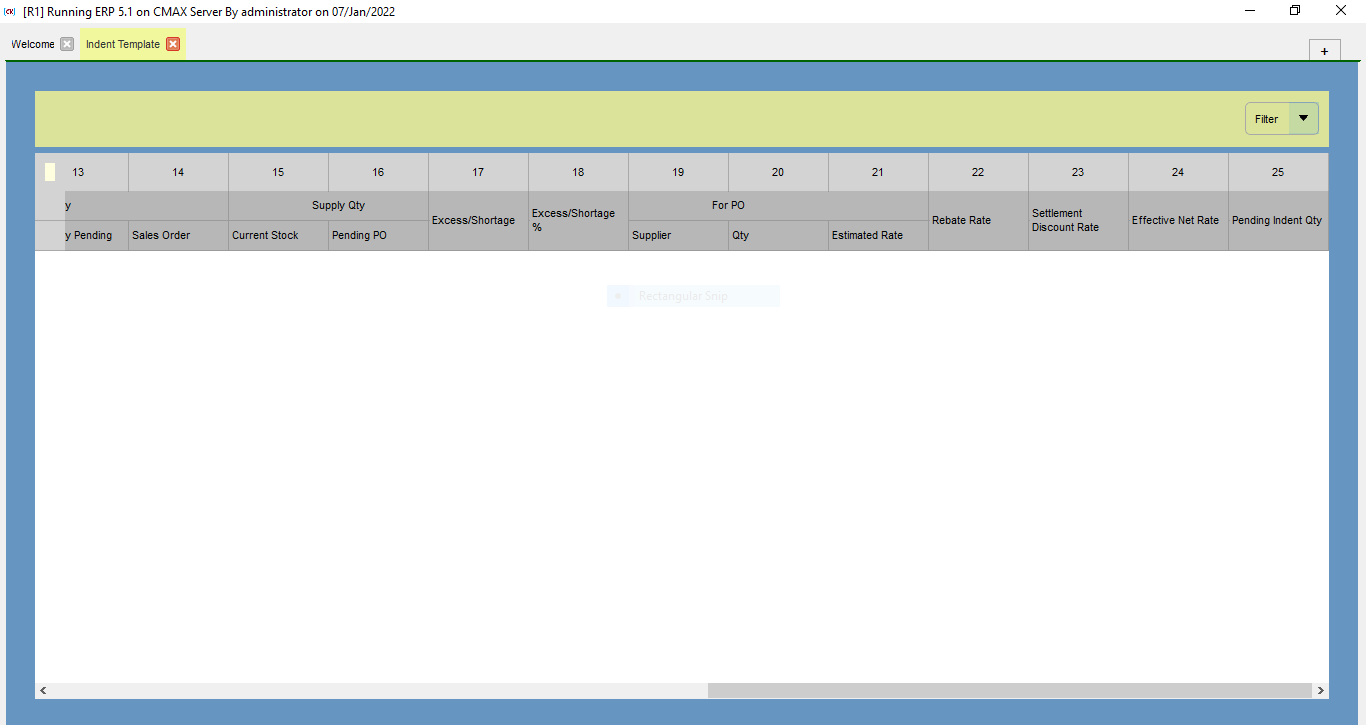Screen dimensions: 1366x725
Task: Click the horizontal scrollbar thumb
Action: 1009,690
